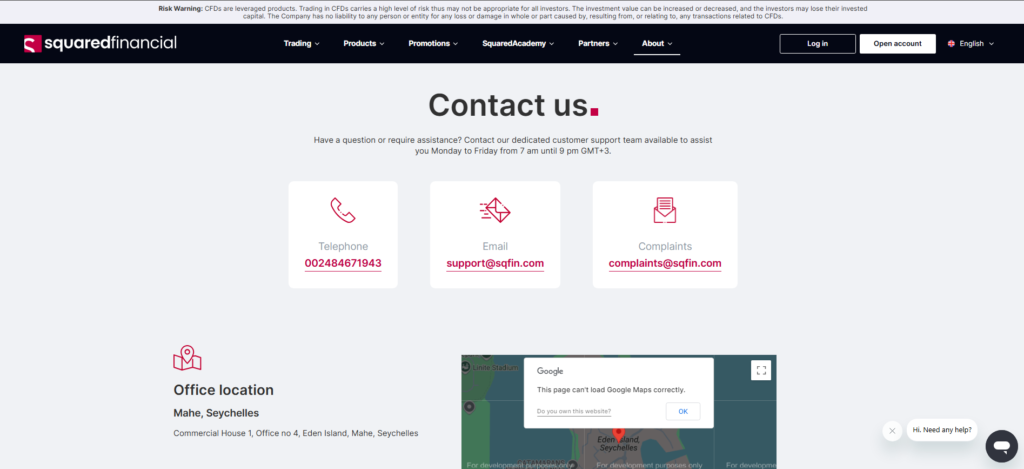Click the red map pin marker
Image resolution: width=1024 pixels, height=469 pixels.
(x=618, y=433)
